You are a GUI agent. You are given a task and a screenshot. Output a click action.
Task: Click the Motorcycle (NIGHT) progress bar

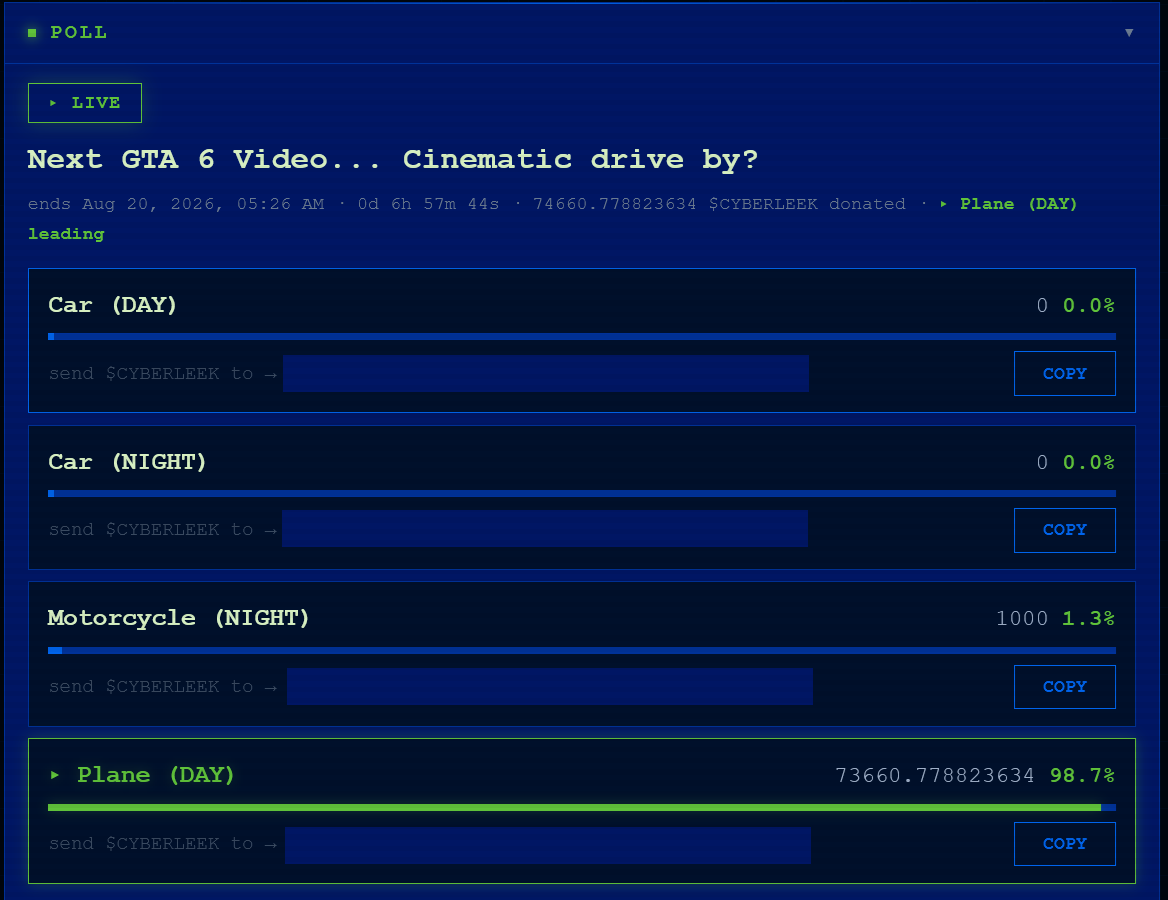point(582,650)
